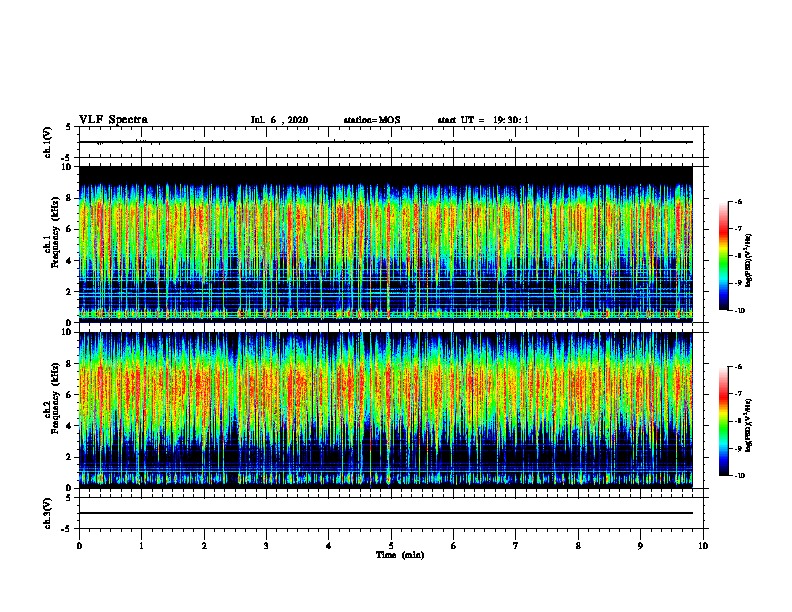Click time-axis tick label "2"
Viewport: 792px width, 612px height.
tap(204, 546)
